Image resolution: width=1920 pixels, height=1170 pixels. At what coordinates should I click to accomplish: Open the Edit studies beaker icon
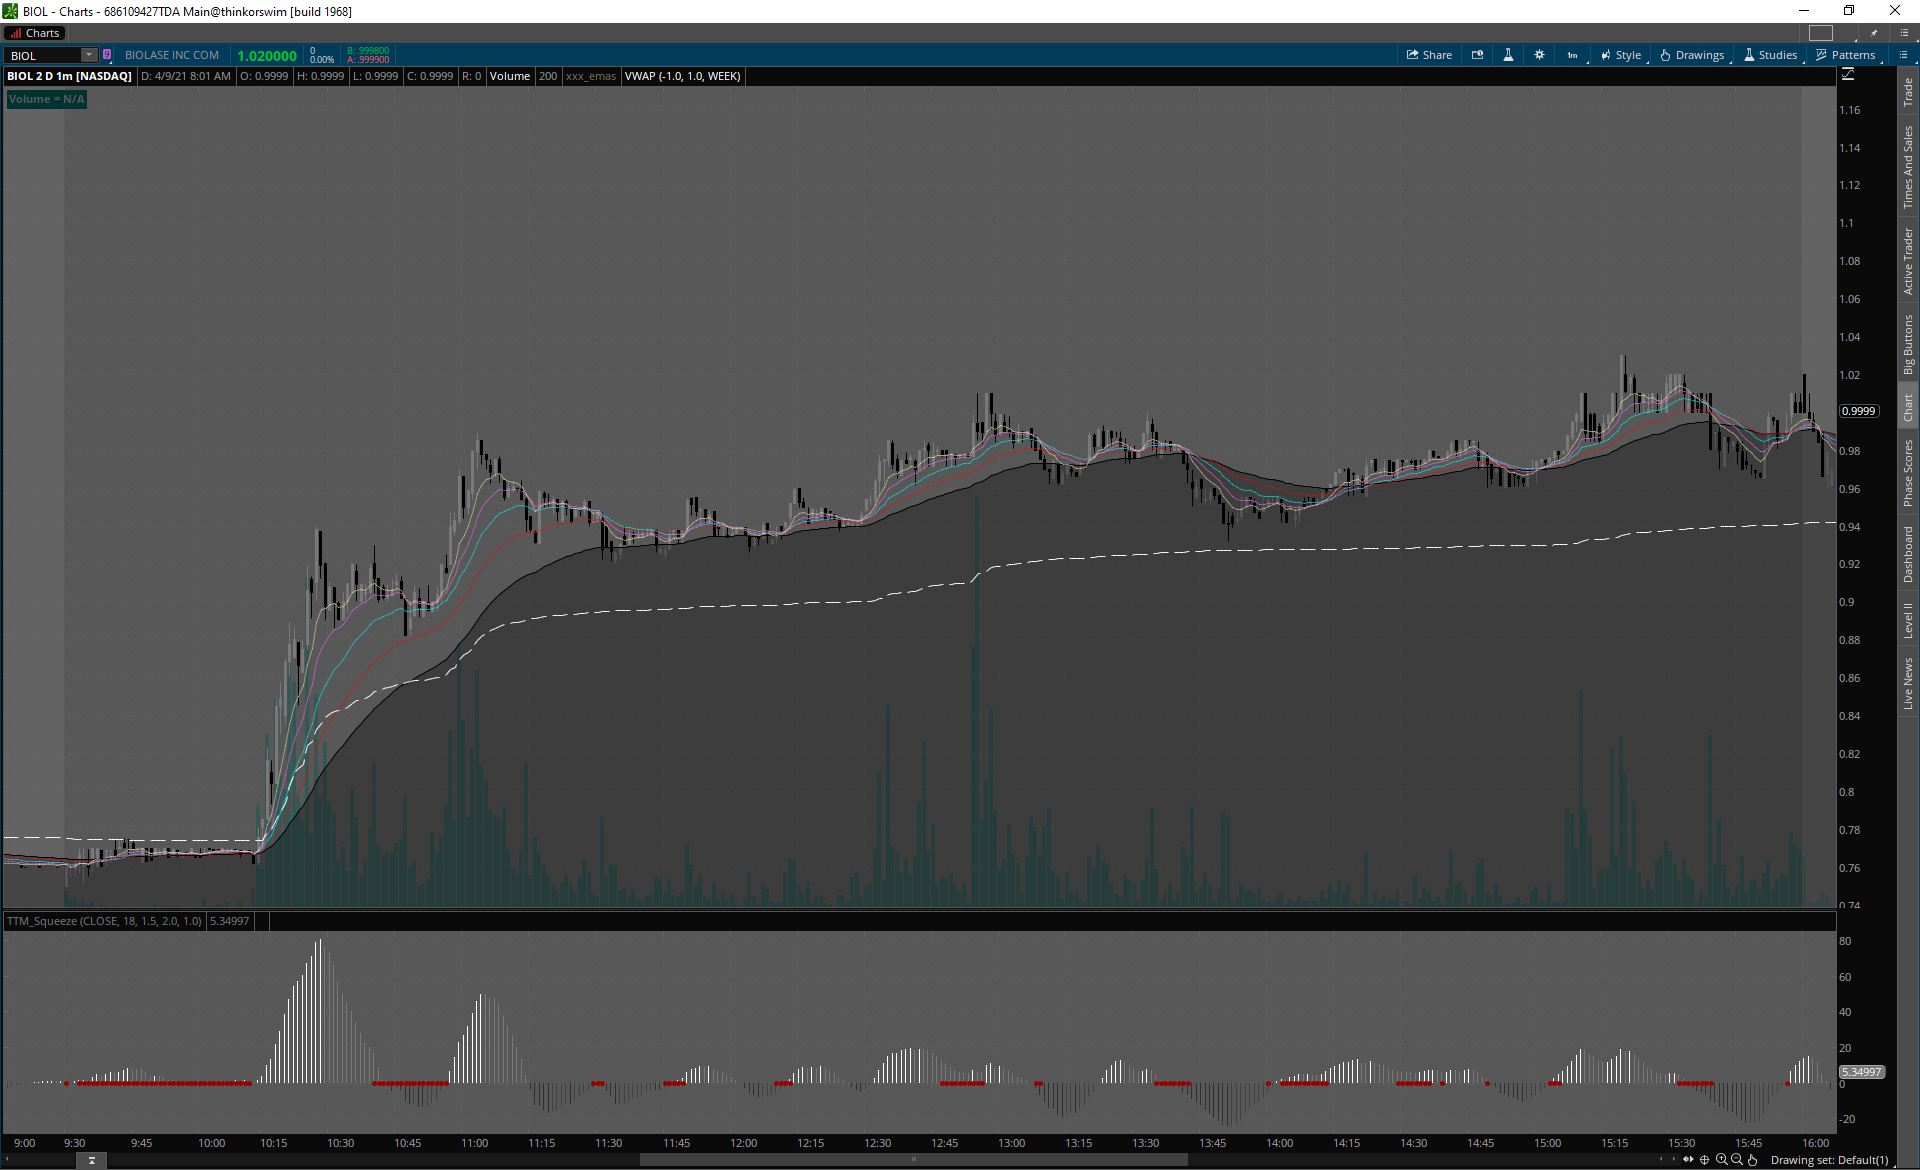coord(1508,55)
